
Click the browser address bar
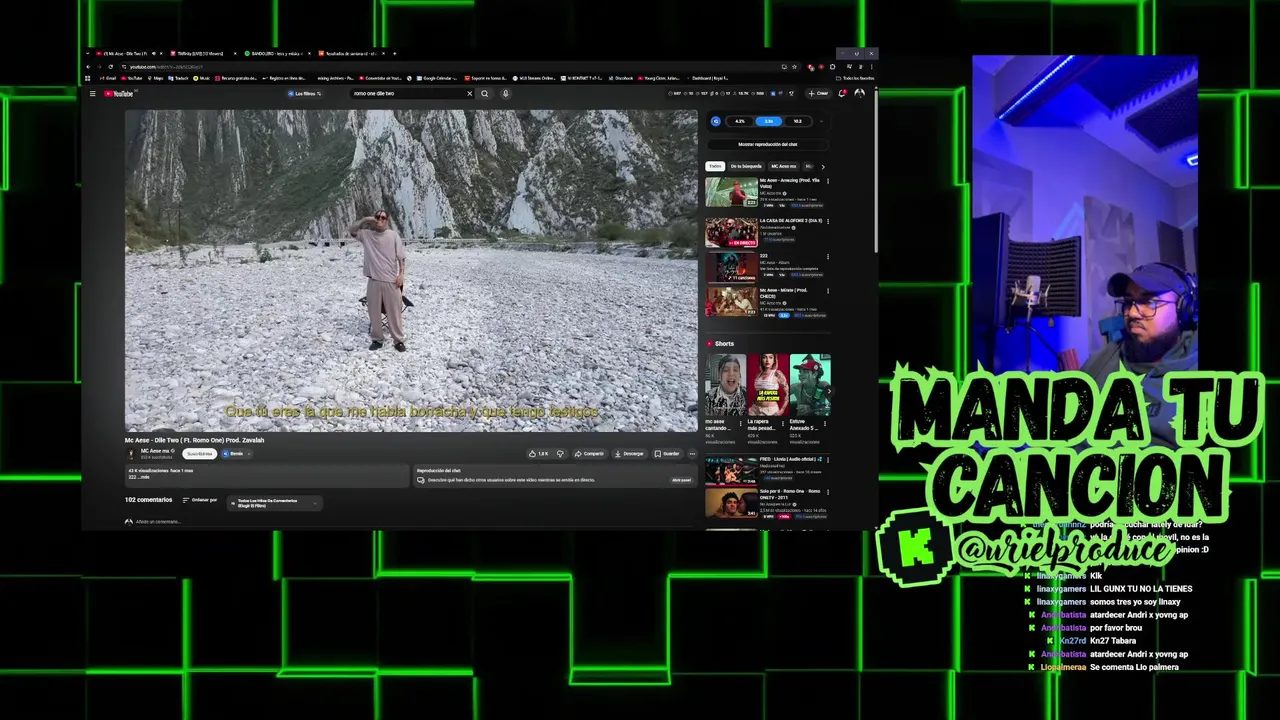point(450,67)
